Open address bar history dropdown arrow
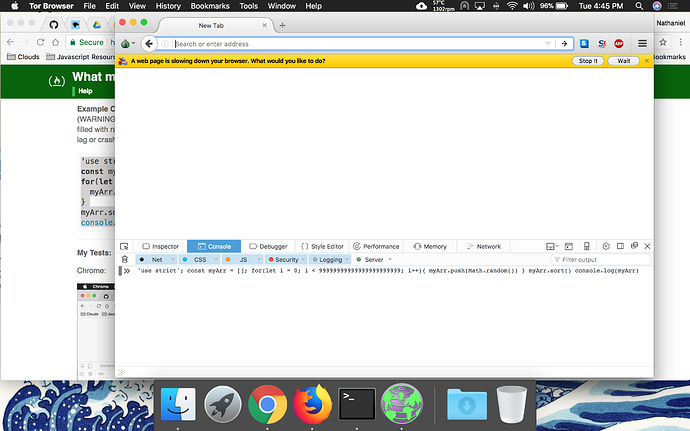 [x=548, y=44]
